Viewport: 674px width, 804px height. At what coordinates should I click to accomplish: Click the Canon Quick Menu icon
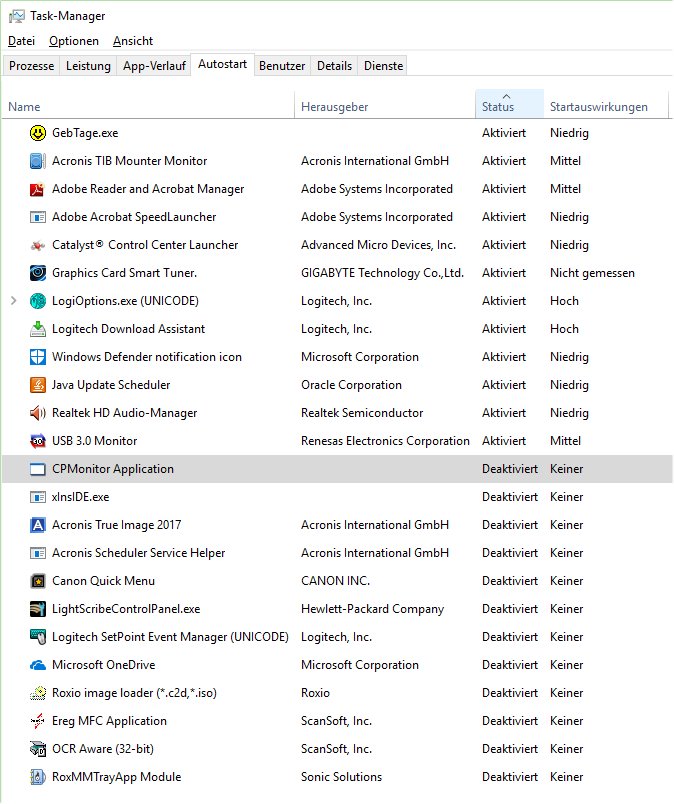click(x=37, y=581)
